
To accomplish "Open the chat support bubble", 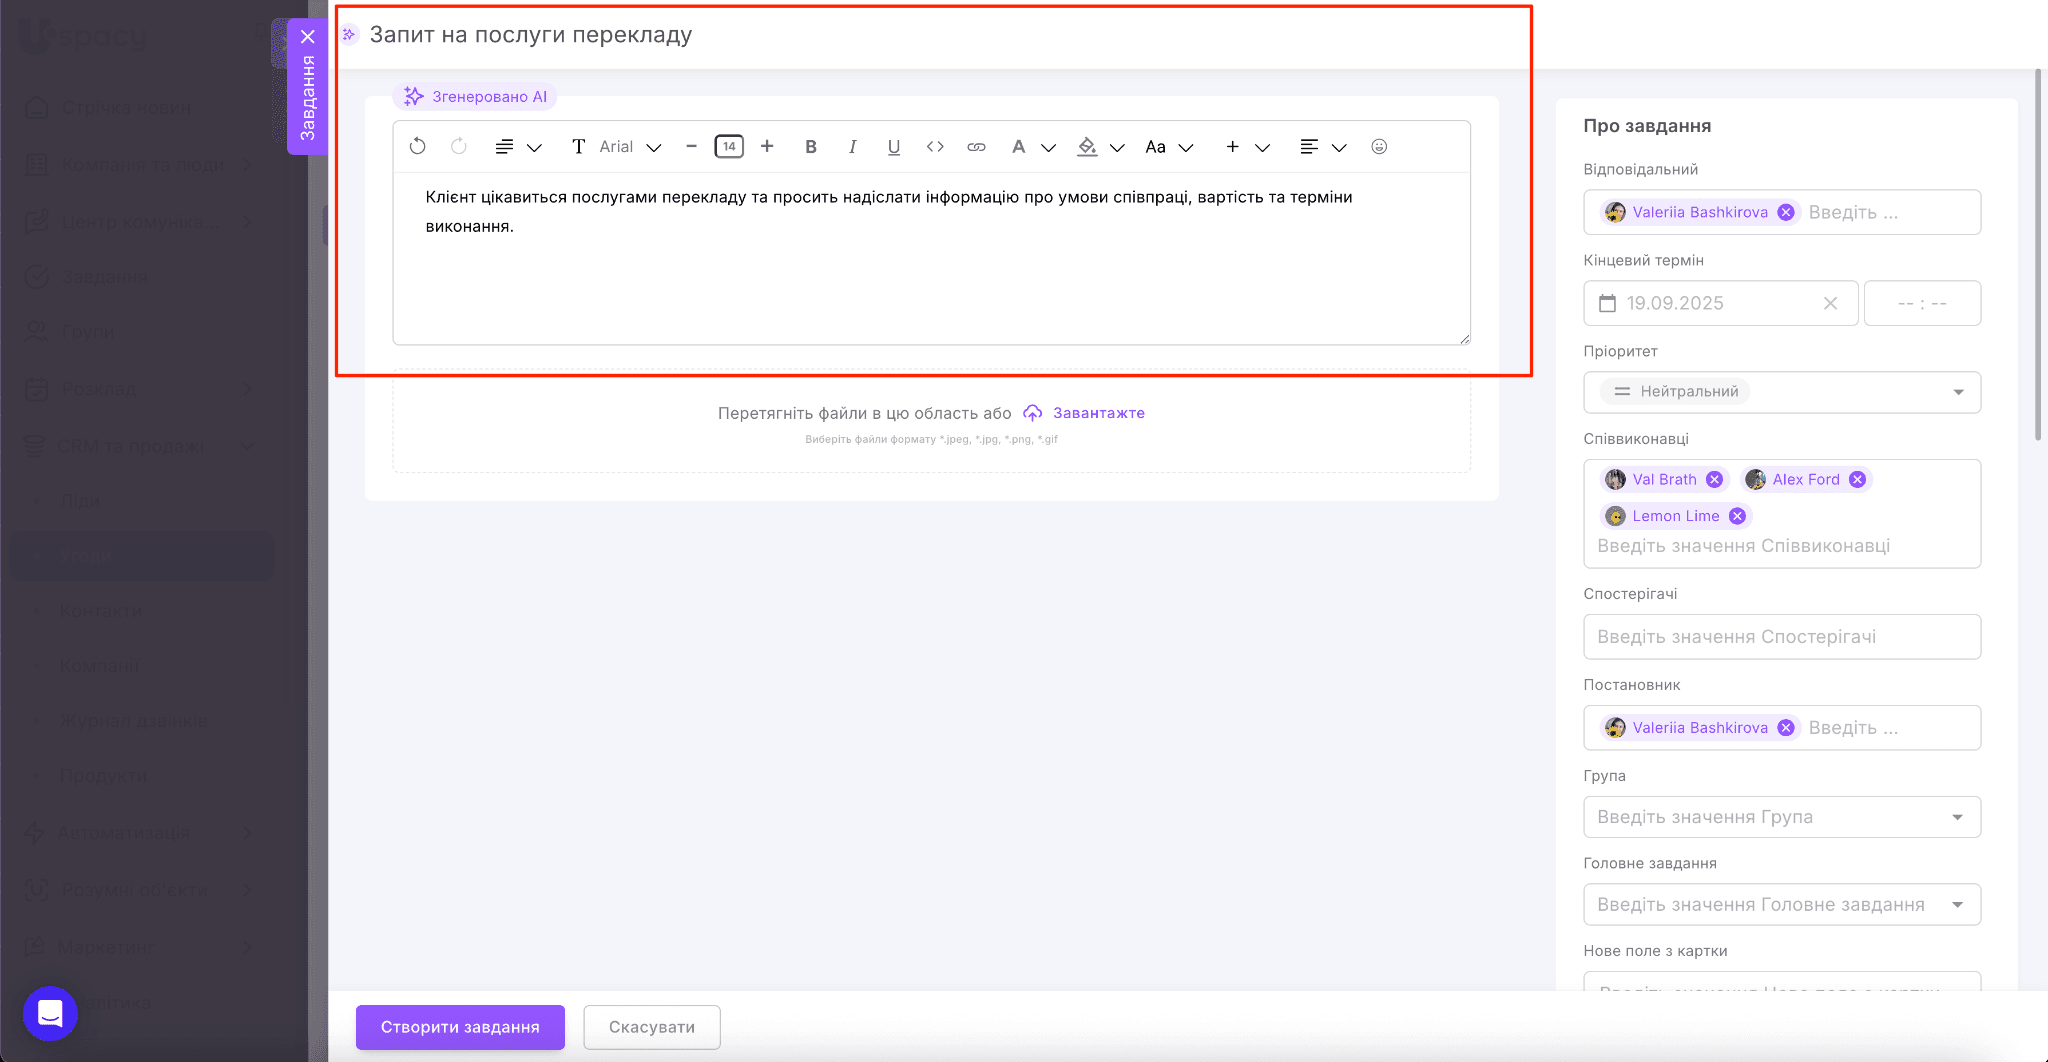I will point(50,1013).
